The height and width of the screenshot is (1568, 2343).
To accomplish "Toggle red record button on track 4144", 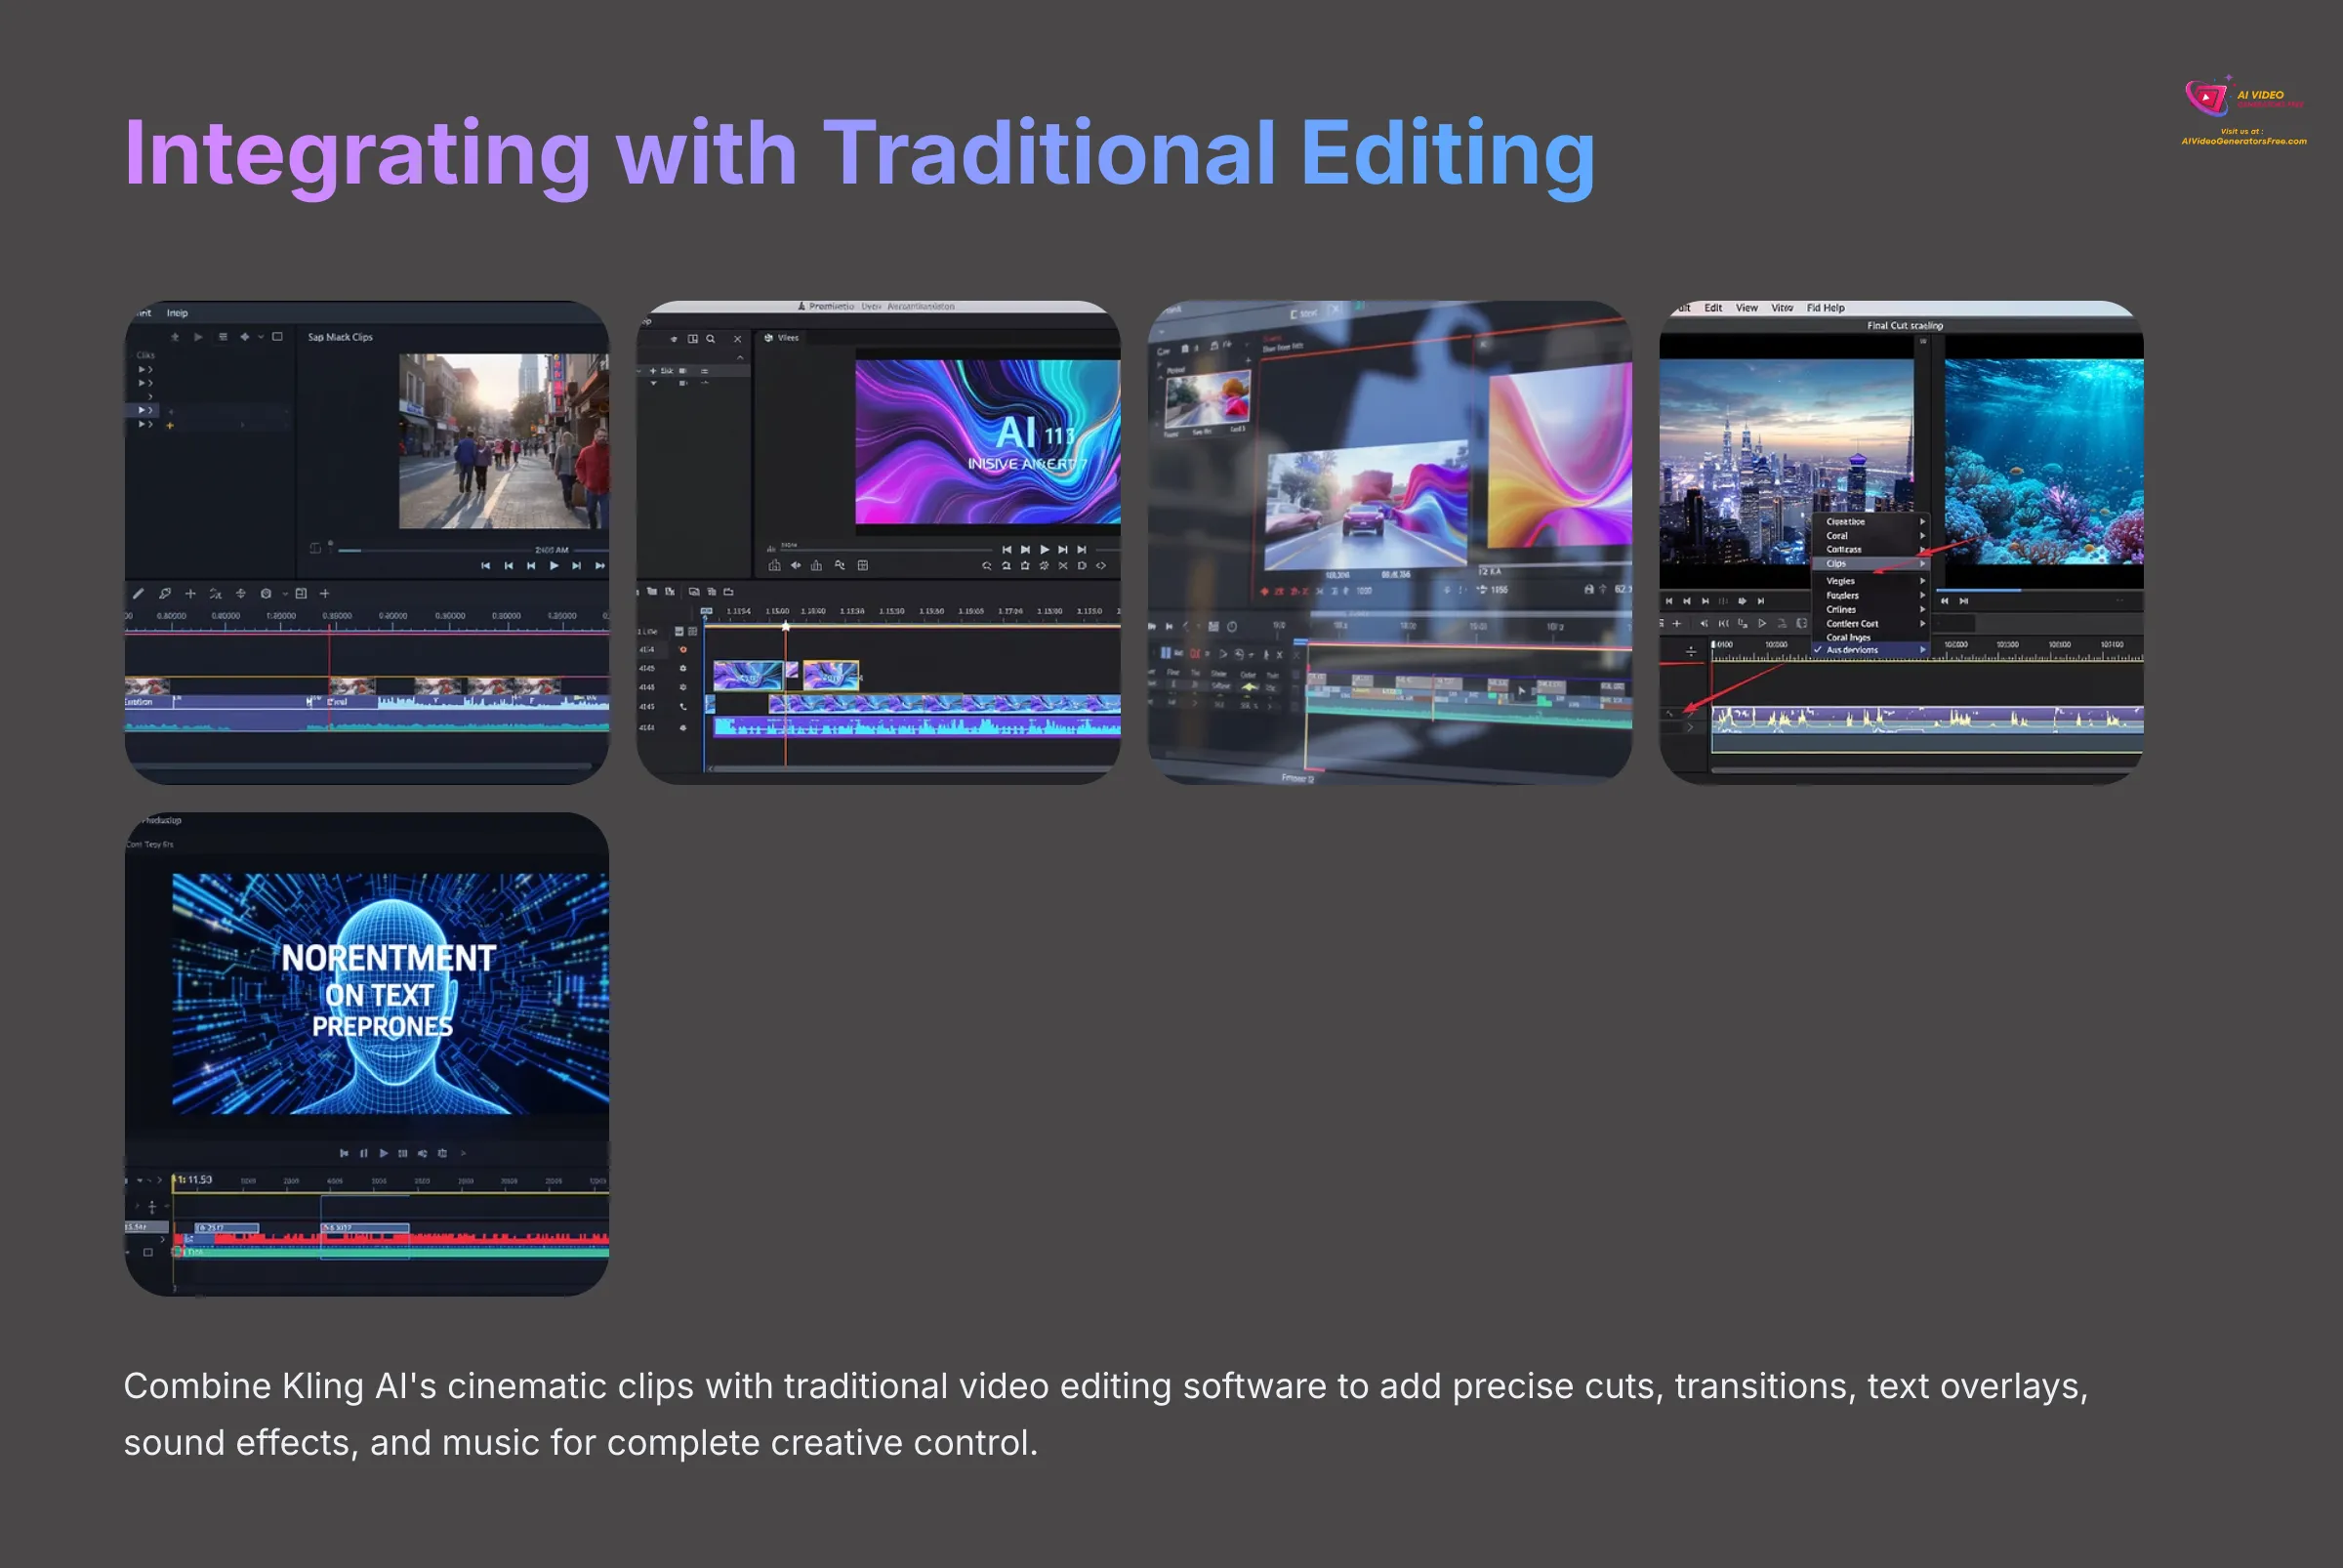I will pyautogui.click(x=683, y=650).
